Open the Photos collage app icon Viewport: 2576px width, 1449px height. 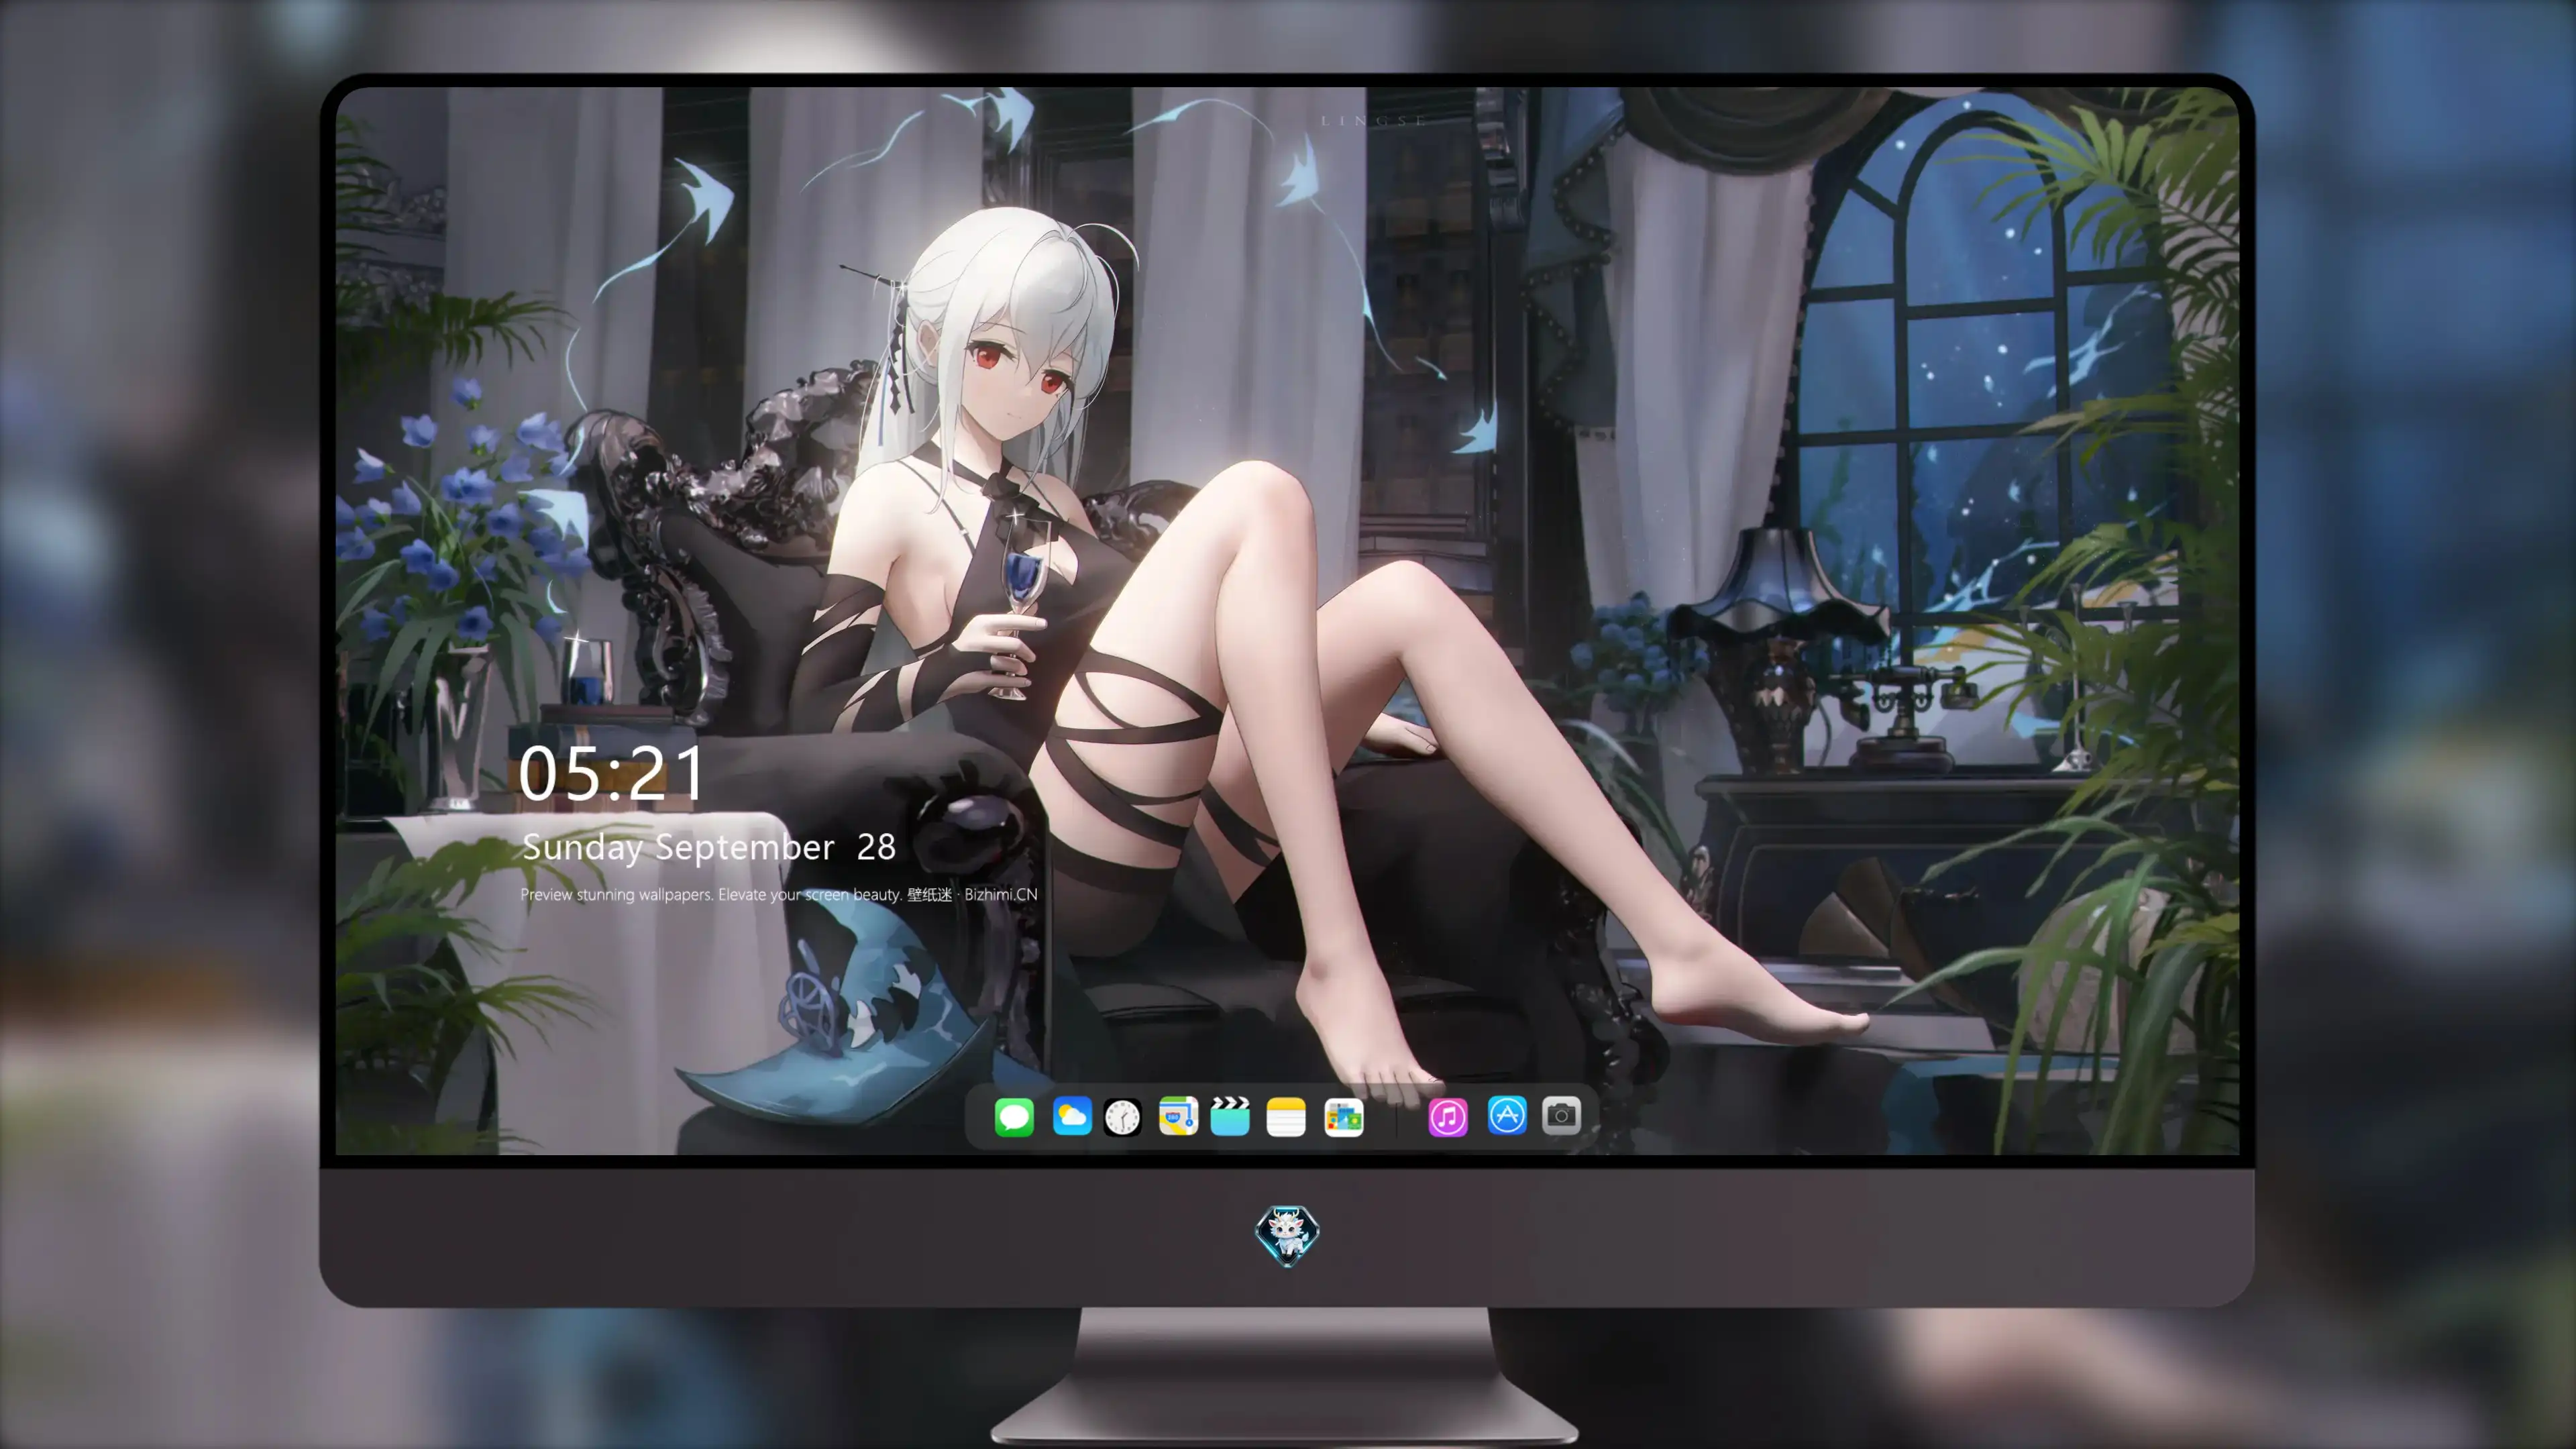coord(1343,1117)
